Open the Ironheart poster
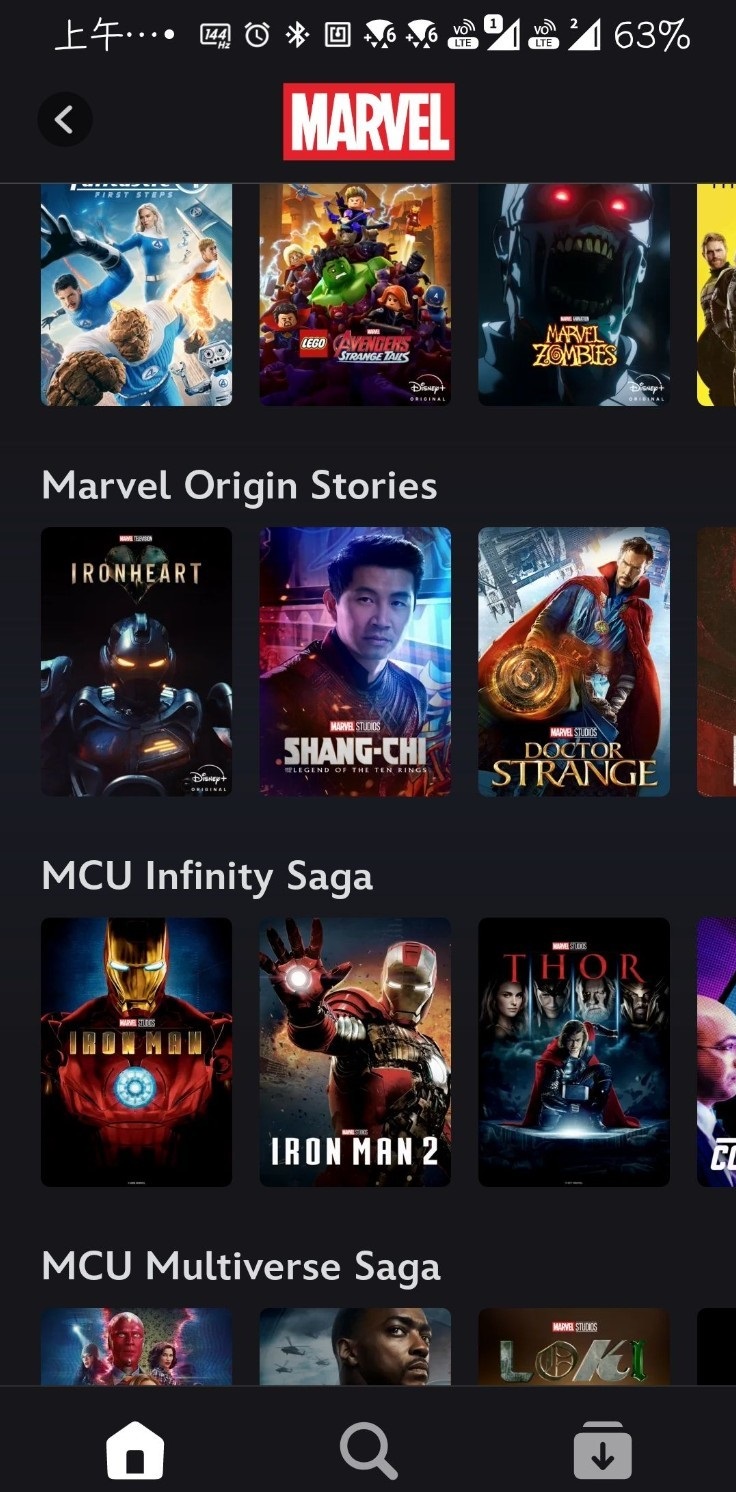Screen dimensions: 736x1492 [136, 662]
